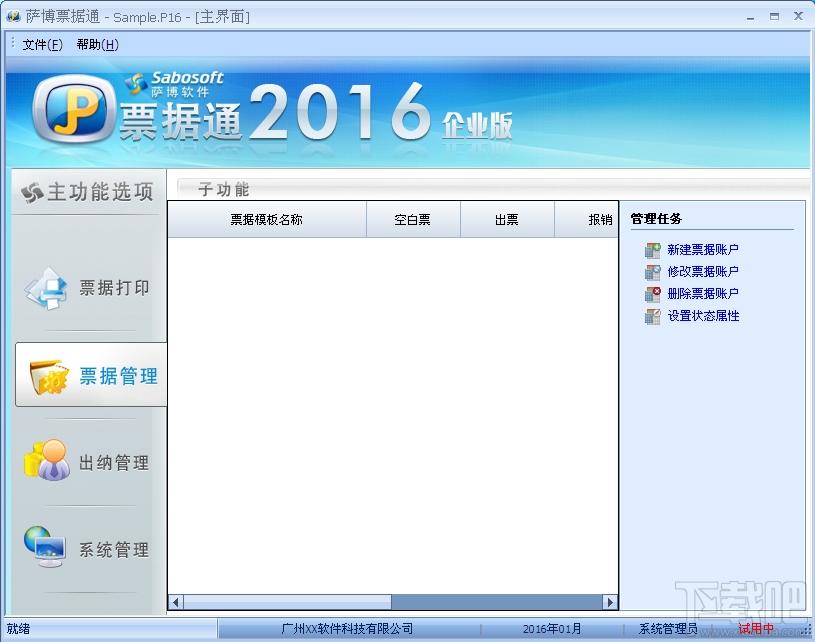Screen dimensions: 815x642
Task: Click status bar user 系统管理员
Action: (668, 629)
